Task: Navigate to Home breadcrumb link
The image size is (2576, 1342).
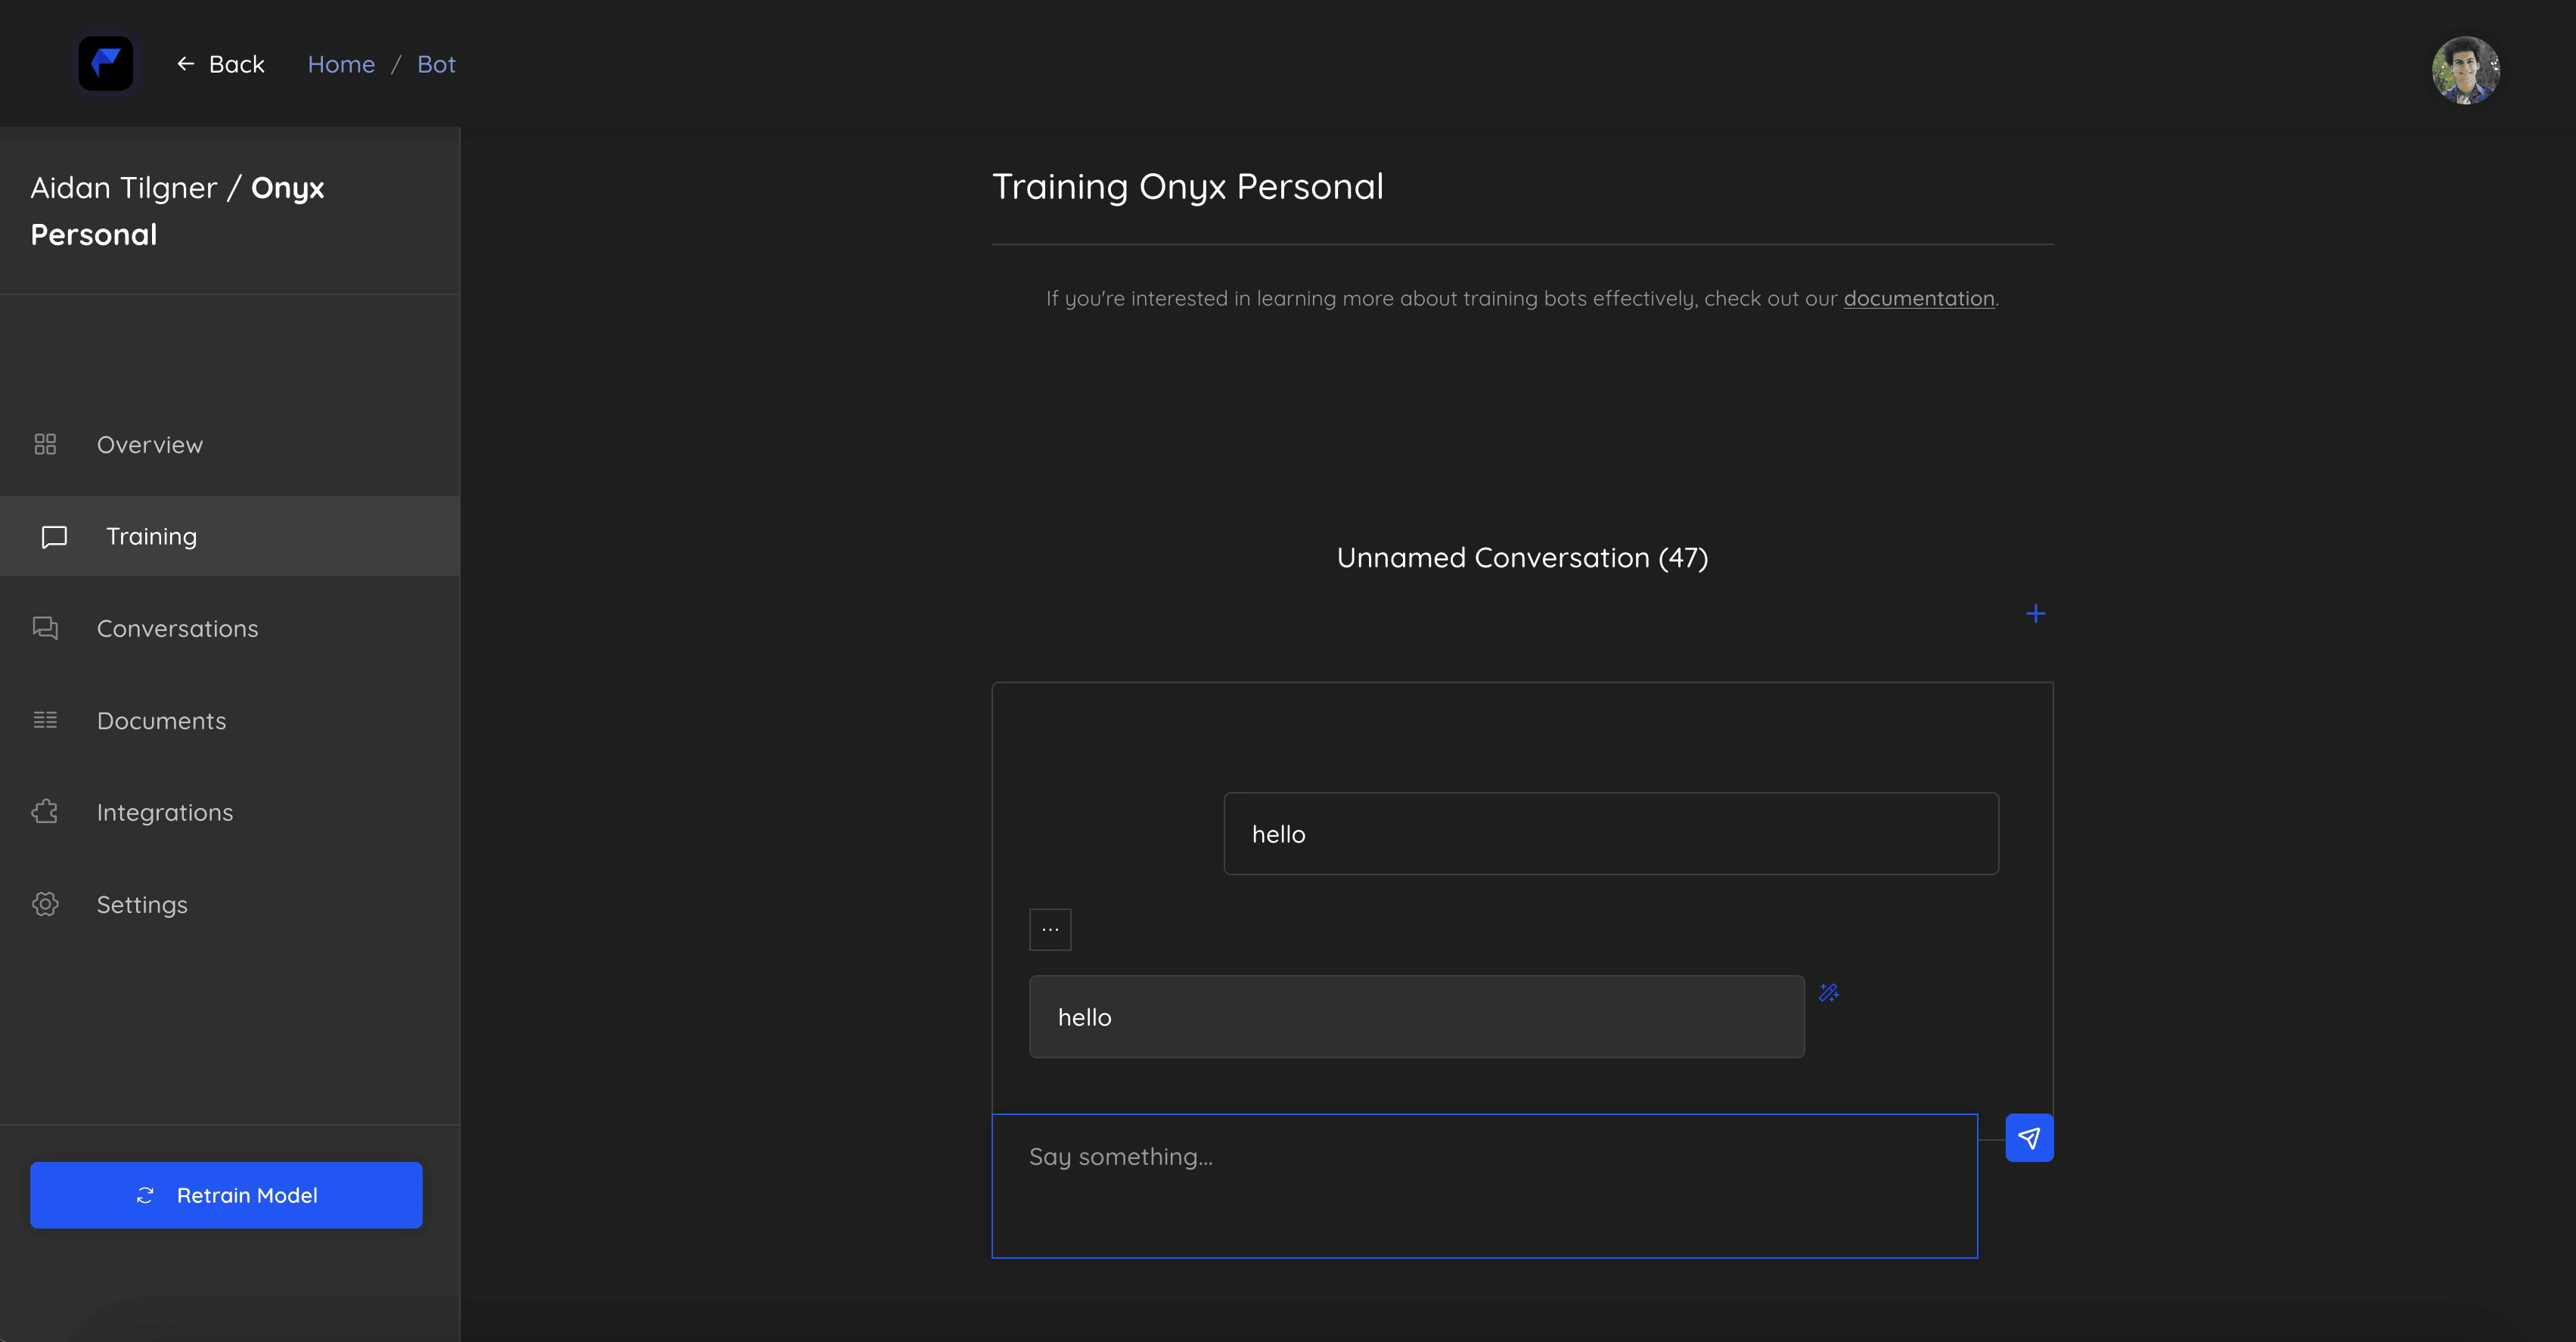Action: pyautogui.click(x=341, y=64)
